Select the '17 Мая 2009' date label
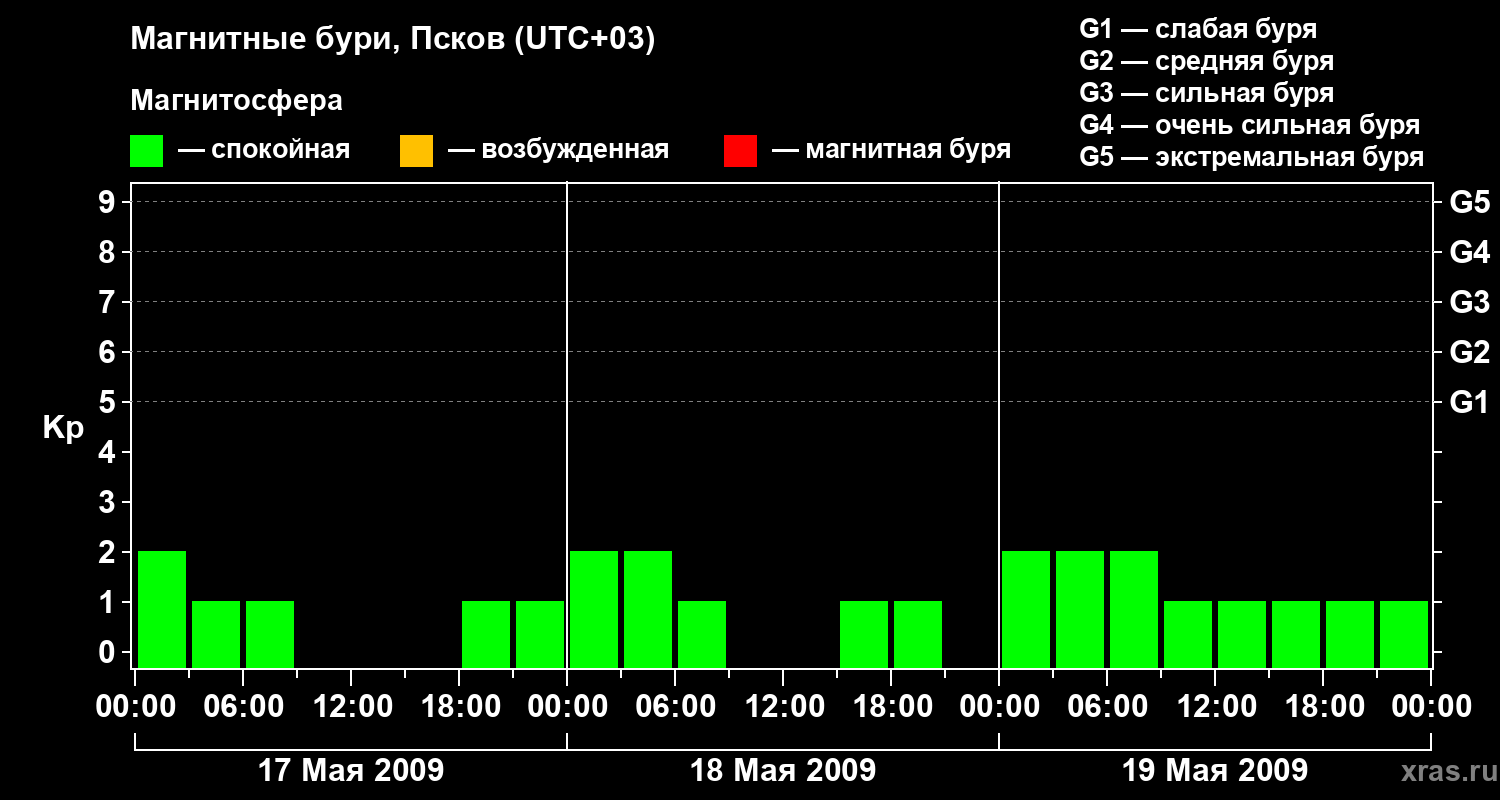The height and width of the screenshot is (800, 1500). pyautogui.click(x=350, y=771)
